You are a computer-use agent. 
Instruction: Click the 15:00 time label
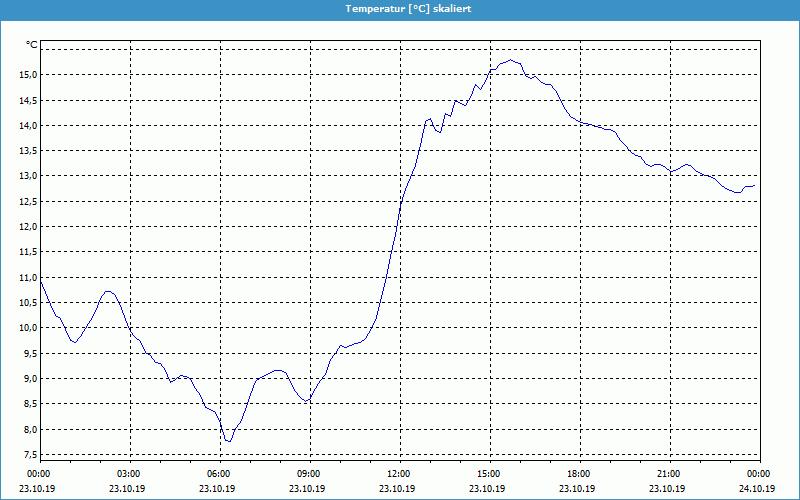(x=489, y=474)
